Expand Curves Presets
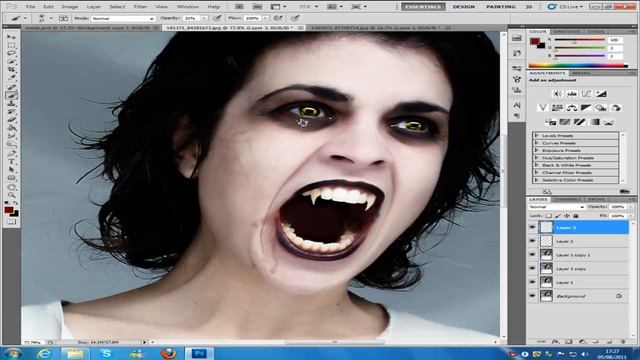Viewport: 640px width, 360px height. tap(536, 143)
